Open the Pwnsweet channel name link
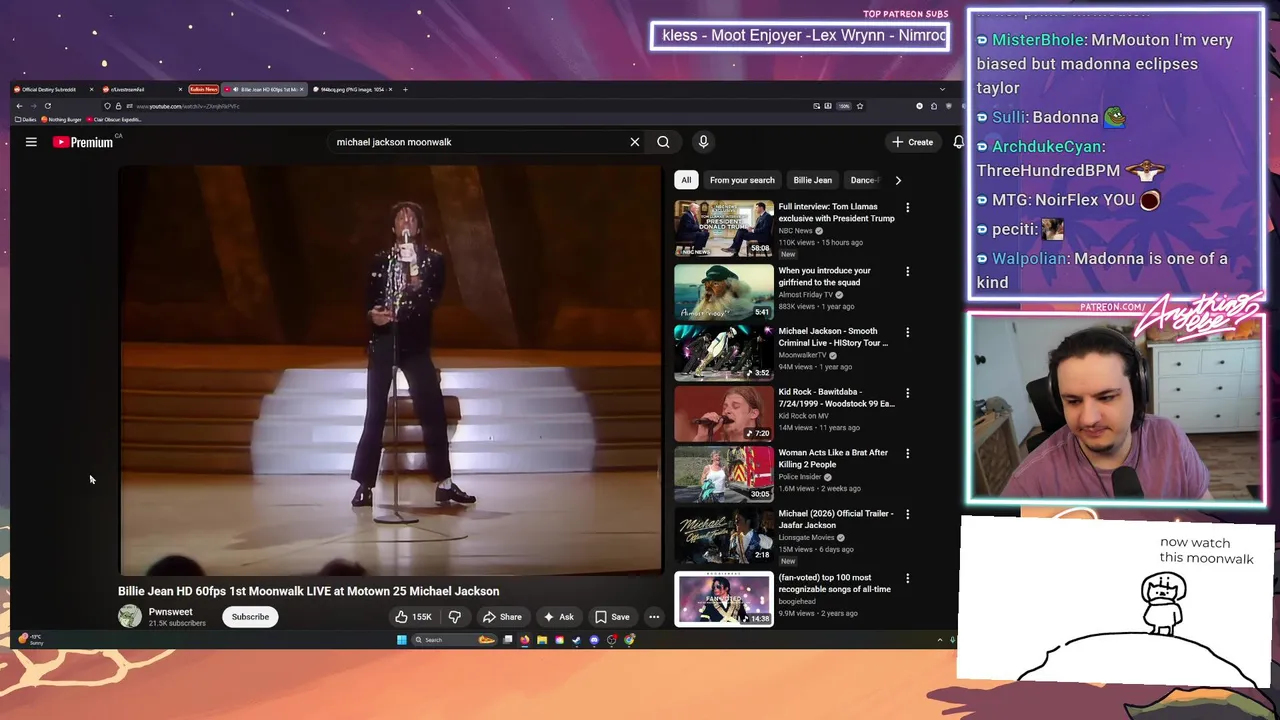Image resolution: width=1280 pixels, height=720 pixels. pos(171,612)
